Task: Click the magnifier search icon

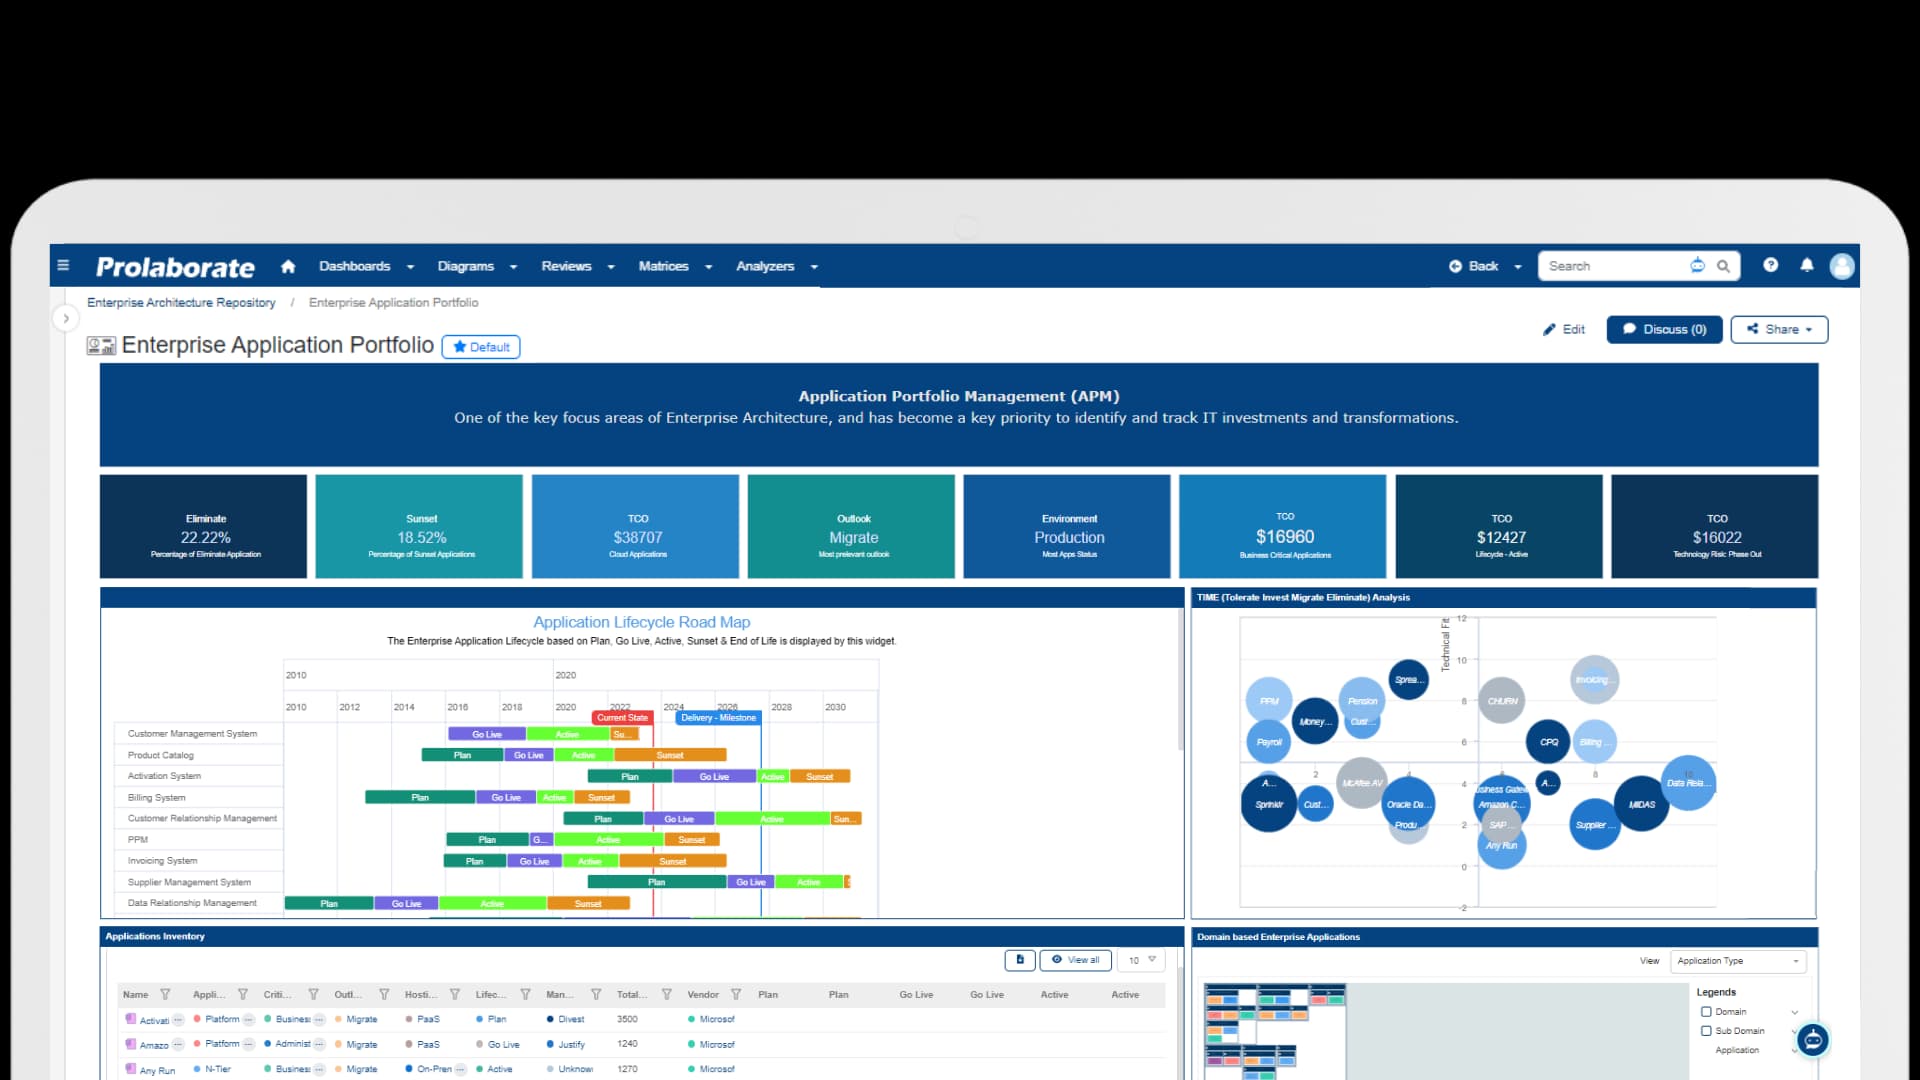Action: click(1723, 266)
